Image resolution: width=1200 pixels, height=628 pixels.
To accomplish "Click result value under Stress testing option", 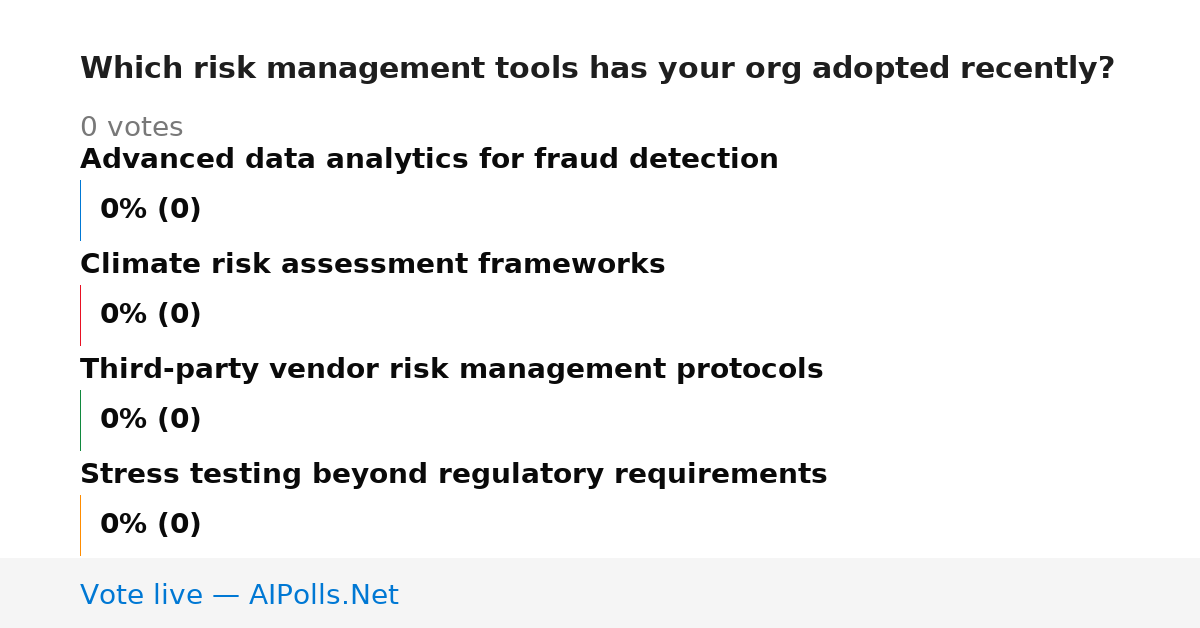I will click(150, 525).
